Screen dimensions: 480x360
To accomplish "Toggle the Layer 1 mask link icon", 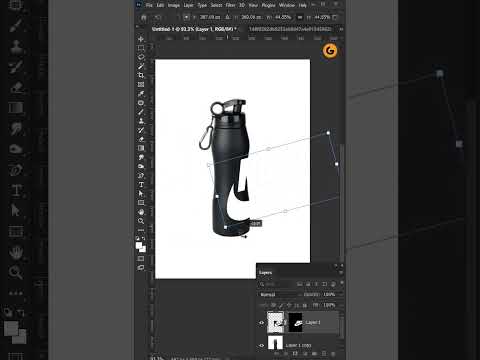I will tap(286, 322).
